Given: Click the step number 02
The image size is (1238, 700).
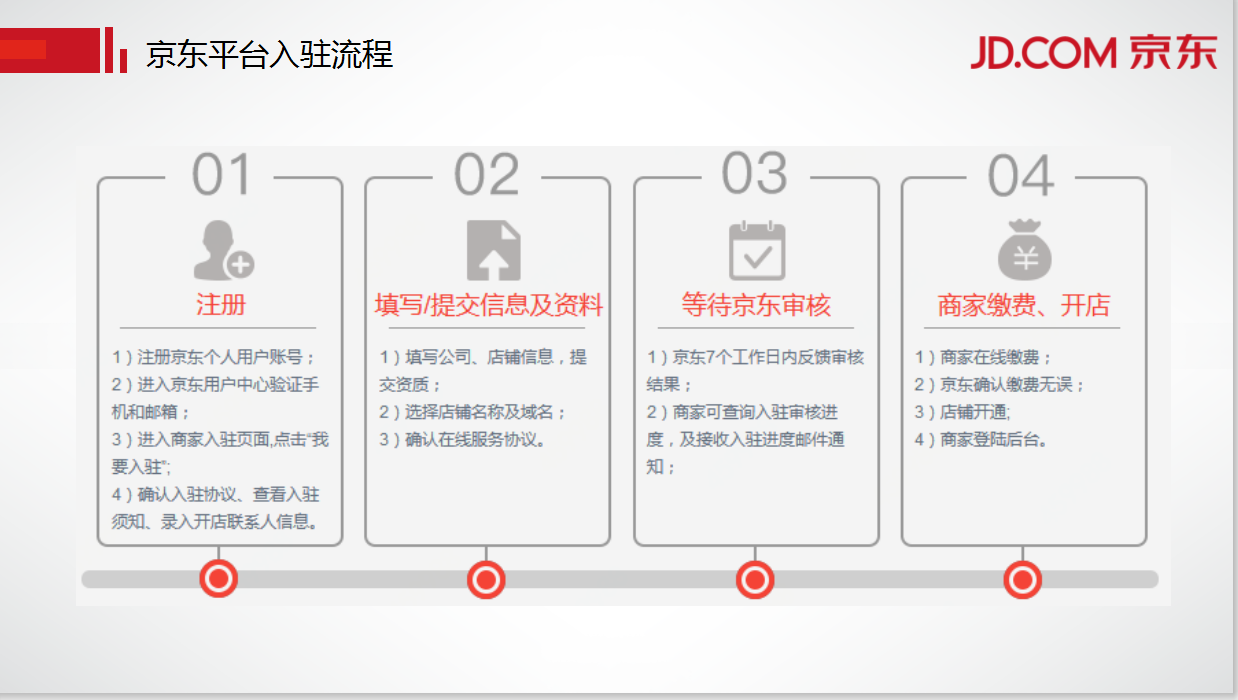Looking at the screenshot, I should pyautogui.click(x=487, y=176).
